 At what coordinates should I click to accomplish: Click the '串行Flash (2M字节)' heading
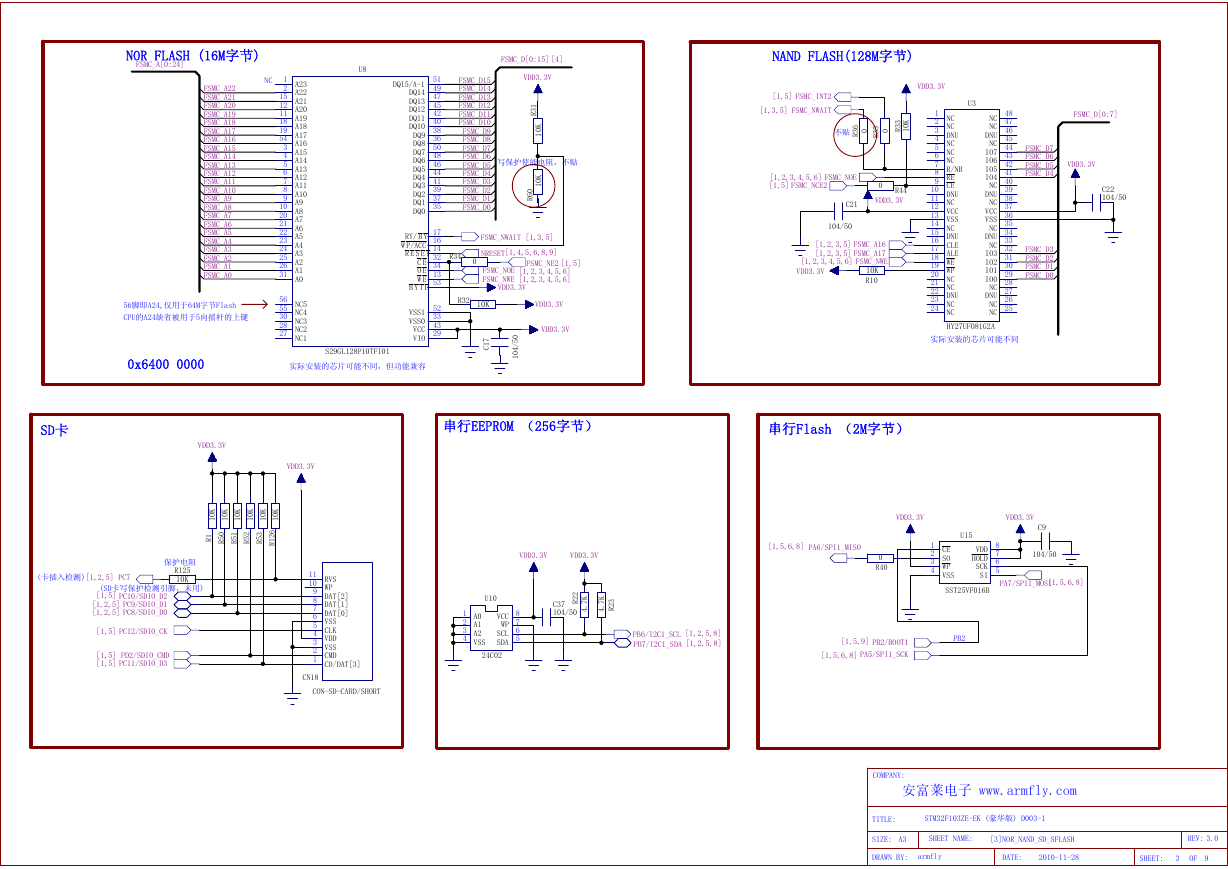pyautogui.click(x=836, y=429)
